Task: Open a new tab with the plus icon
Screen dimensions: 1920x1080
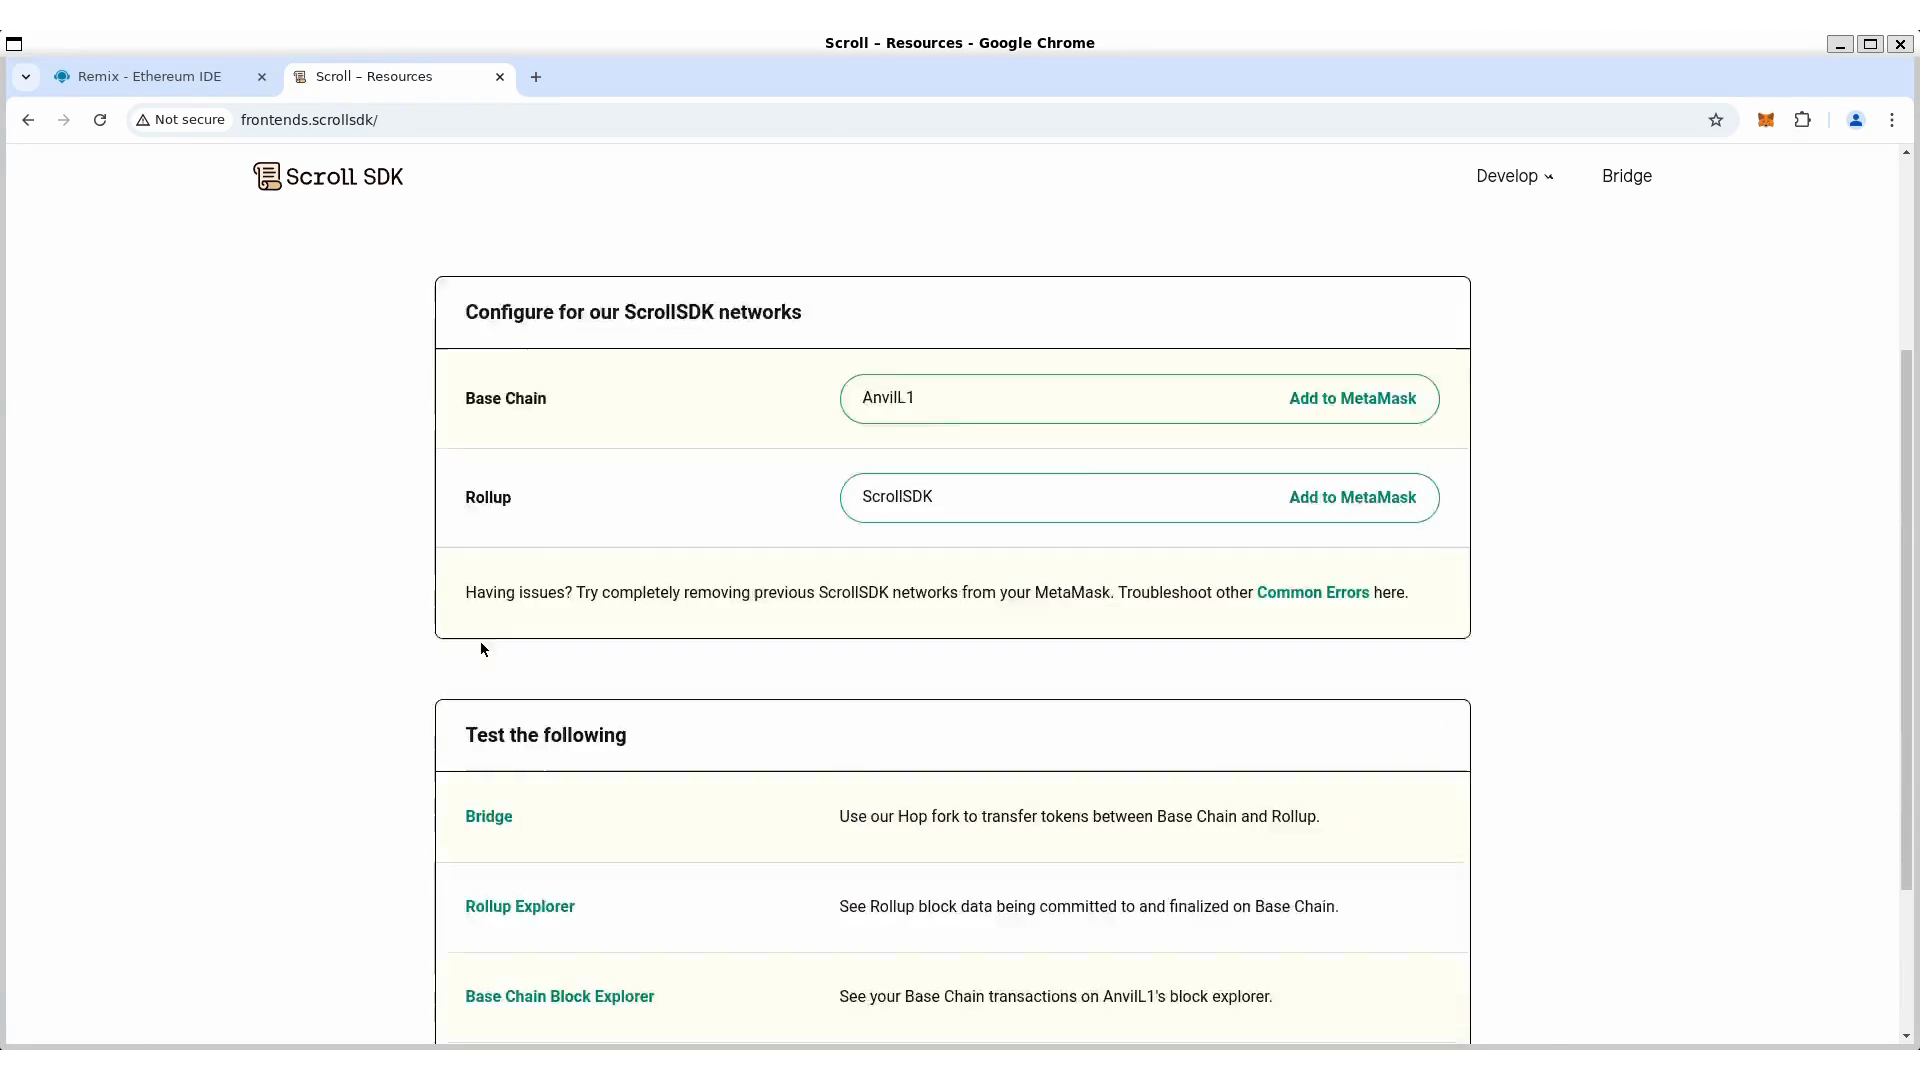Action: click(x=536, y=77)
